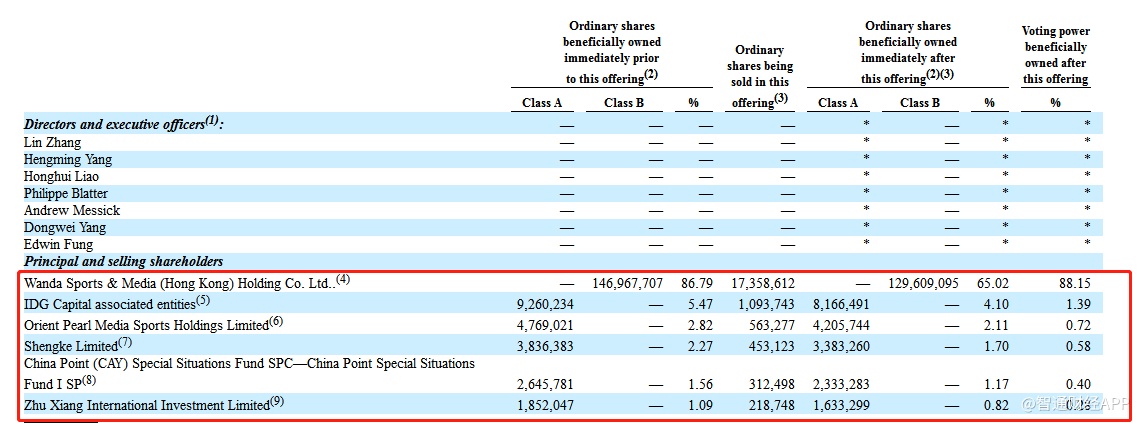This screenshot has width=1140, height=423.
Task: Select director name Philippe Blatter
Action: point(66,193)
